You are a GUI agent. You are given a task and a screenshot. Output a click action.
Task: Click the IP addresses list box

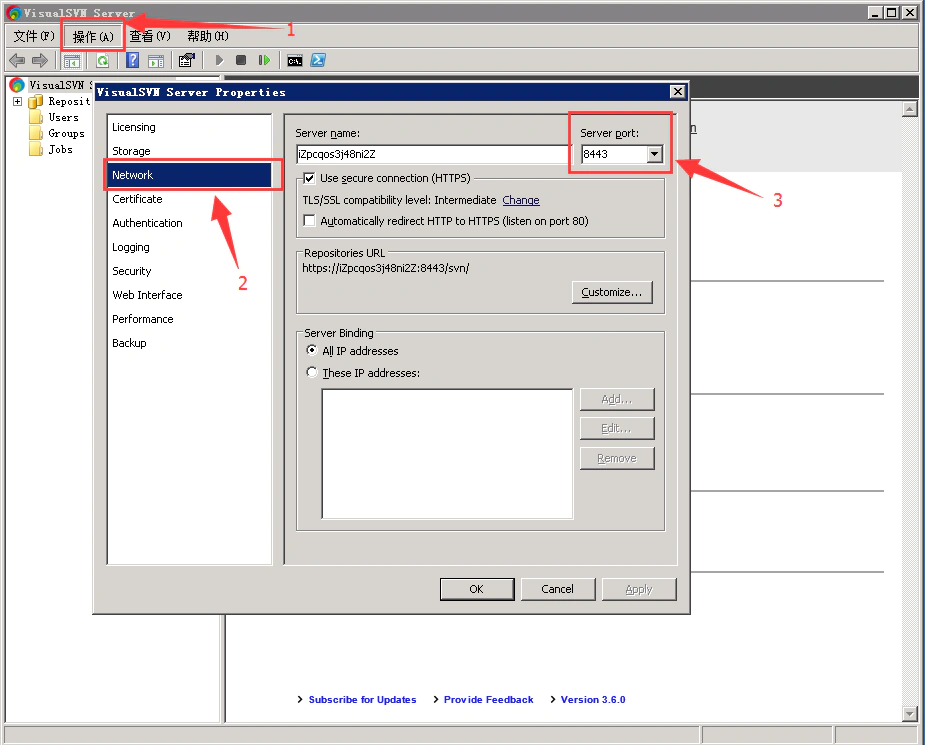(447, 454)
